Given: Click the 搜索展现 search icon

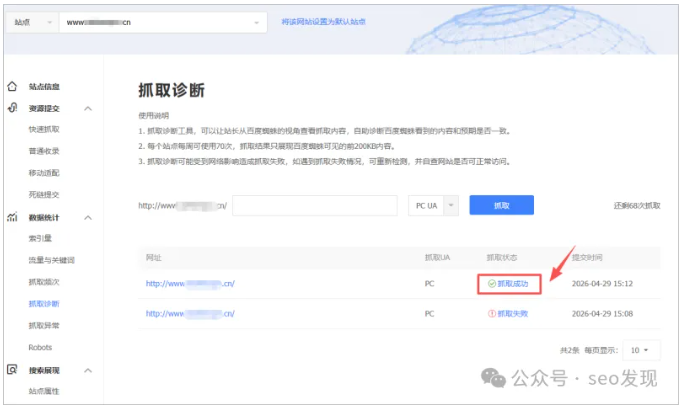Looking at the screenshot, I should 12,370.
